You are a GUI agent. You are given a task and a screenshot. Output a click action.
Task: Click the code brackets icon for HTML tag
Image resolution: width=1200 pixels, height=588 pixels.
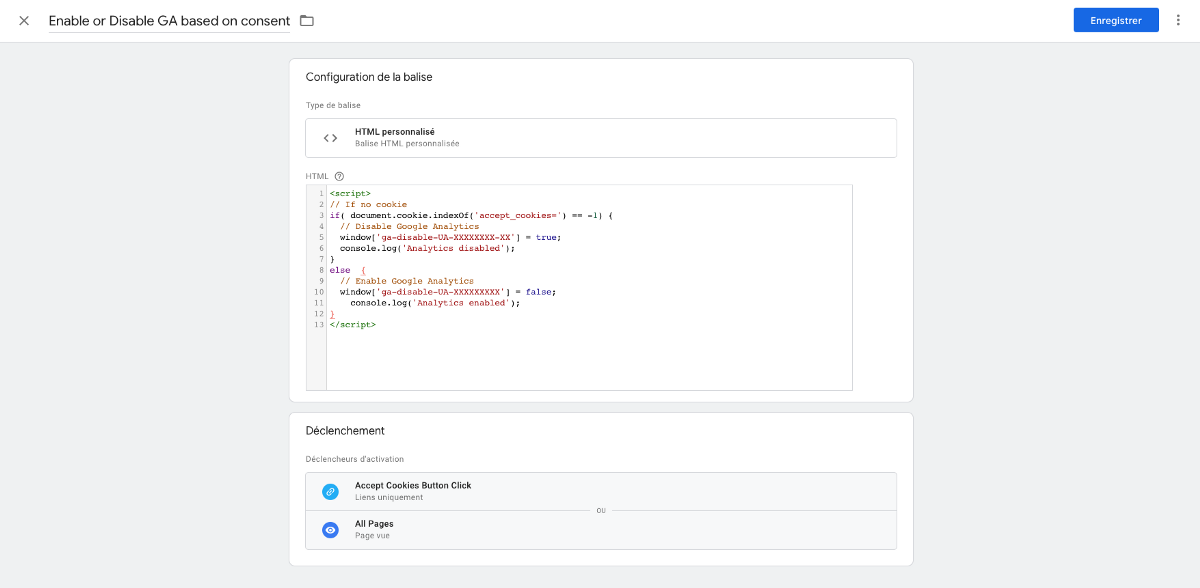tap(330, 138)
